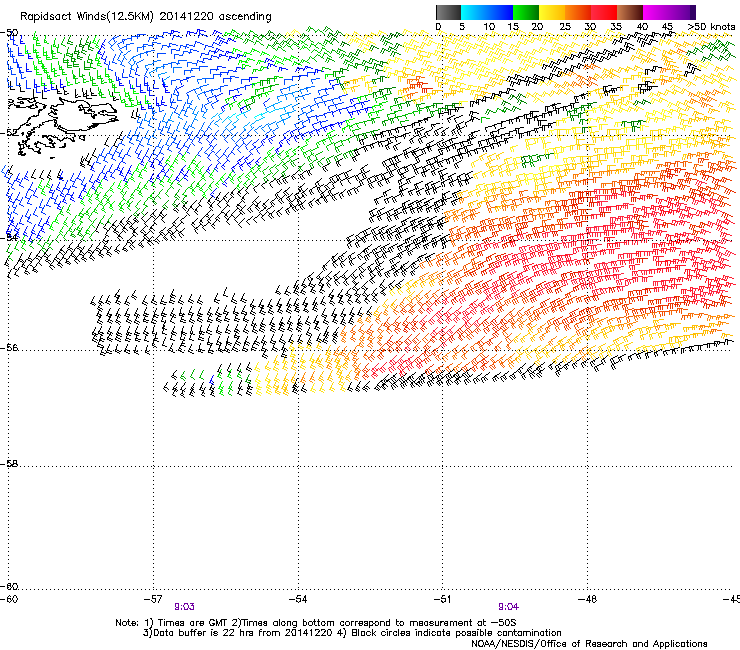Click the dark purple >50 knots legend color
Image resolution: width=740 pixels, height=650 pixels.
coord(693,12)
